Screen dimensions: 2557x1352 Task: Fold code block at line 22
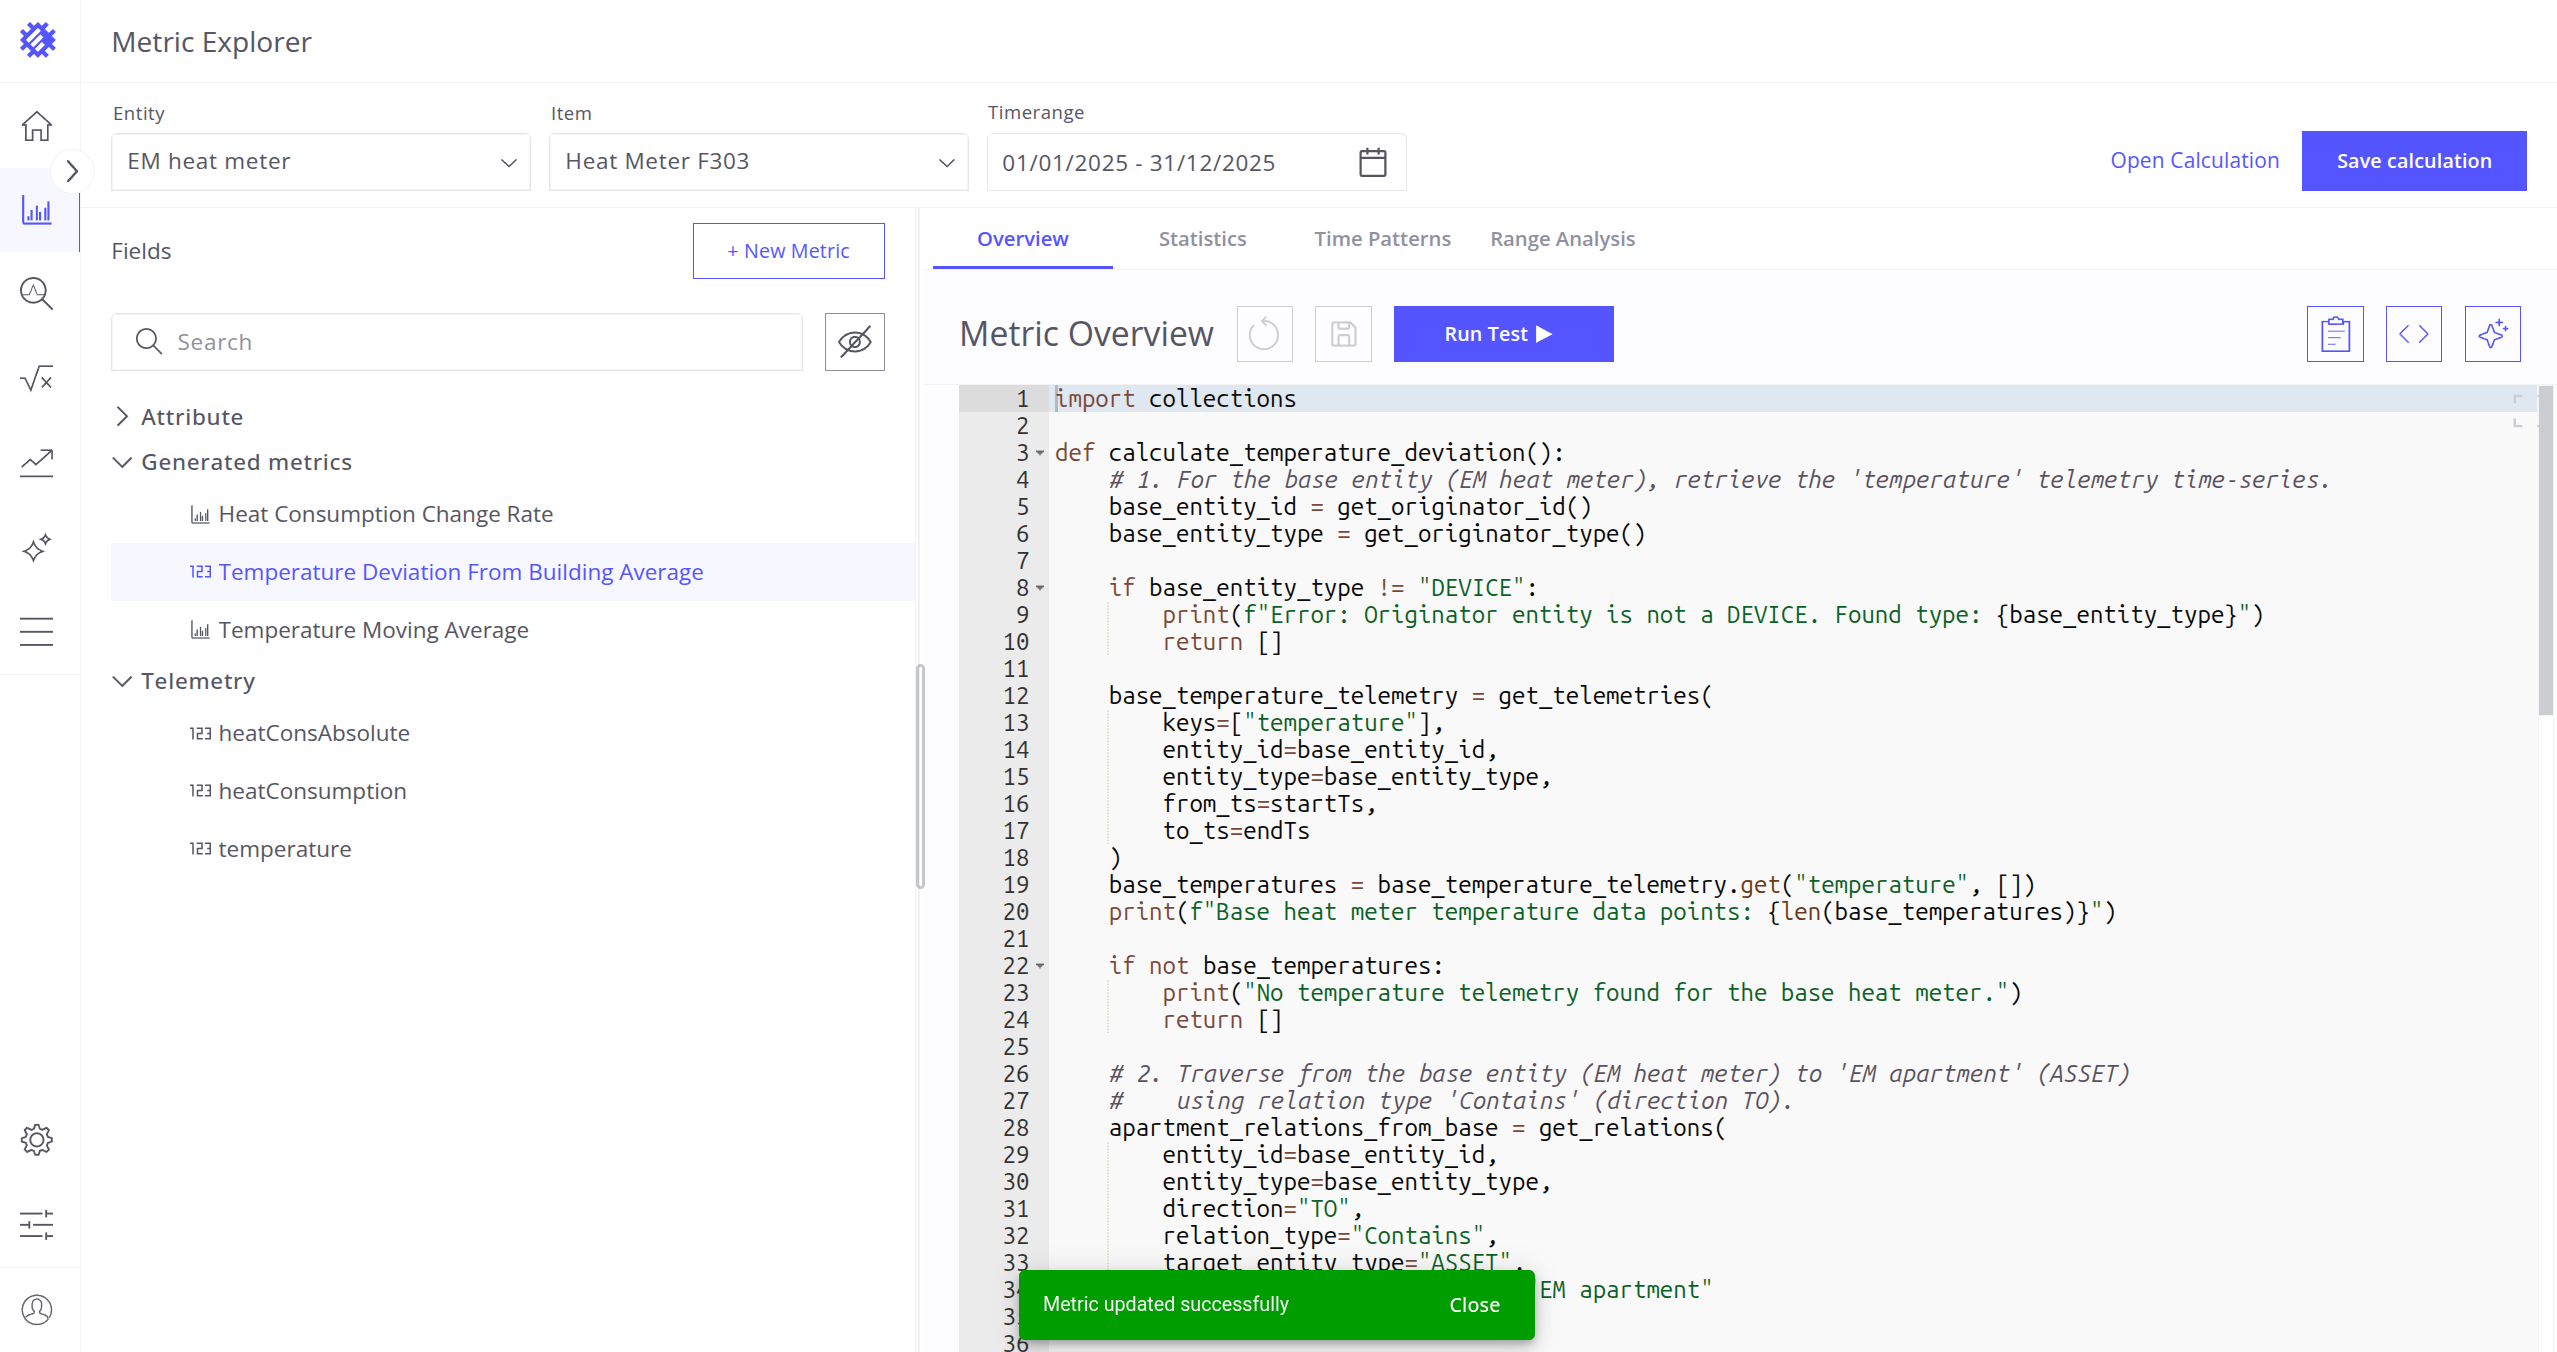point(1040,966)
